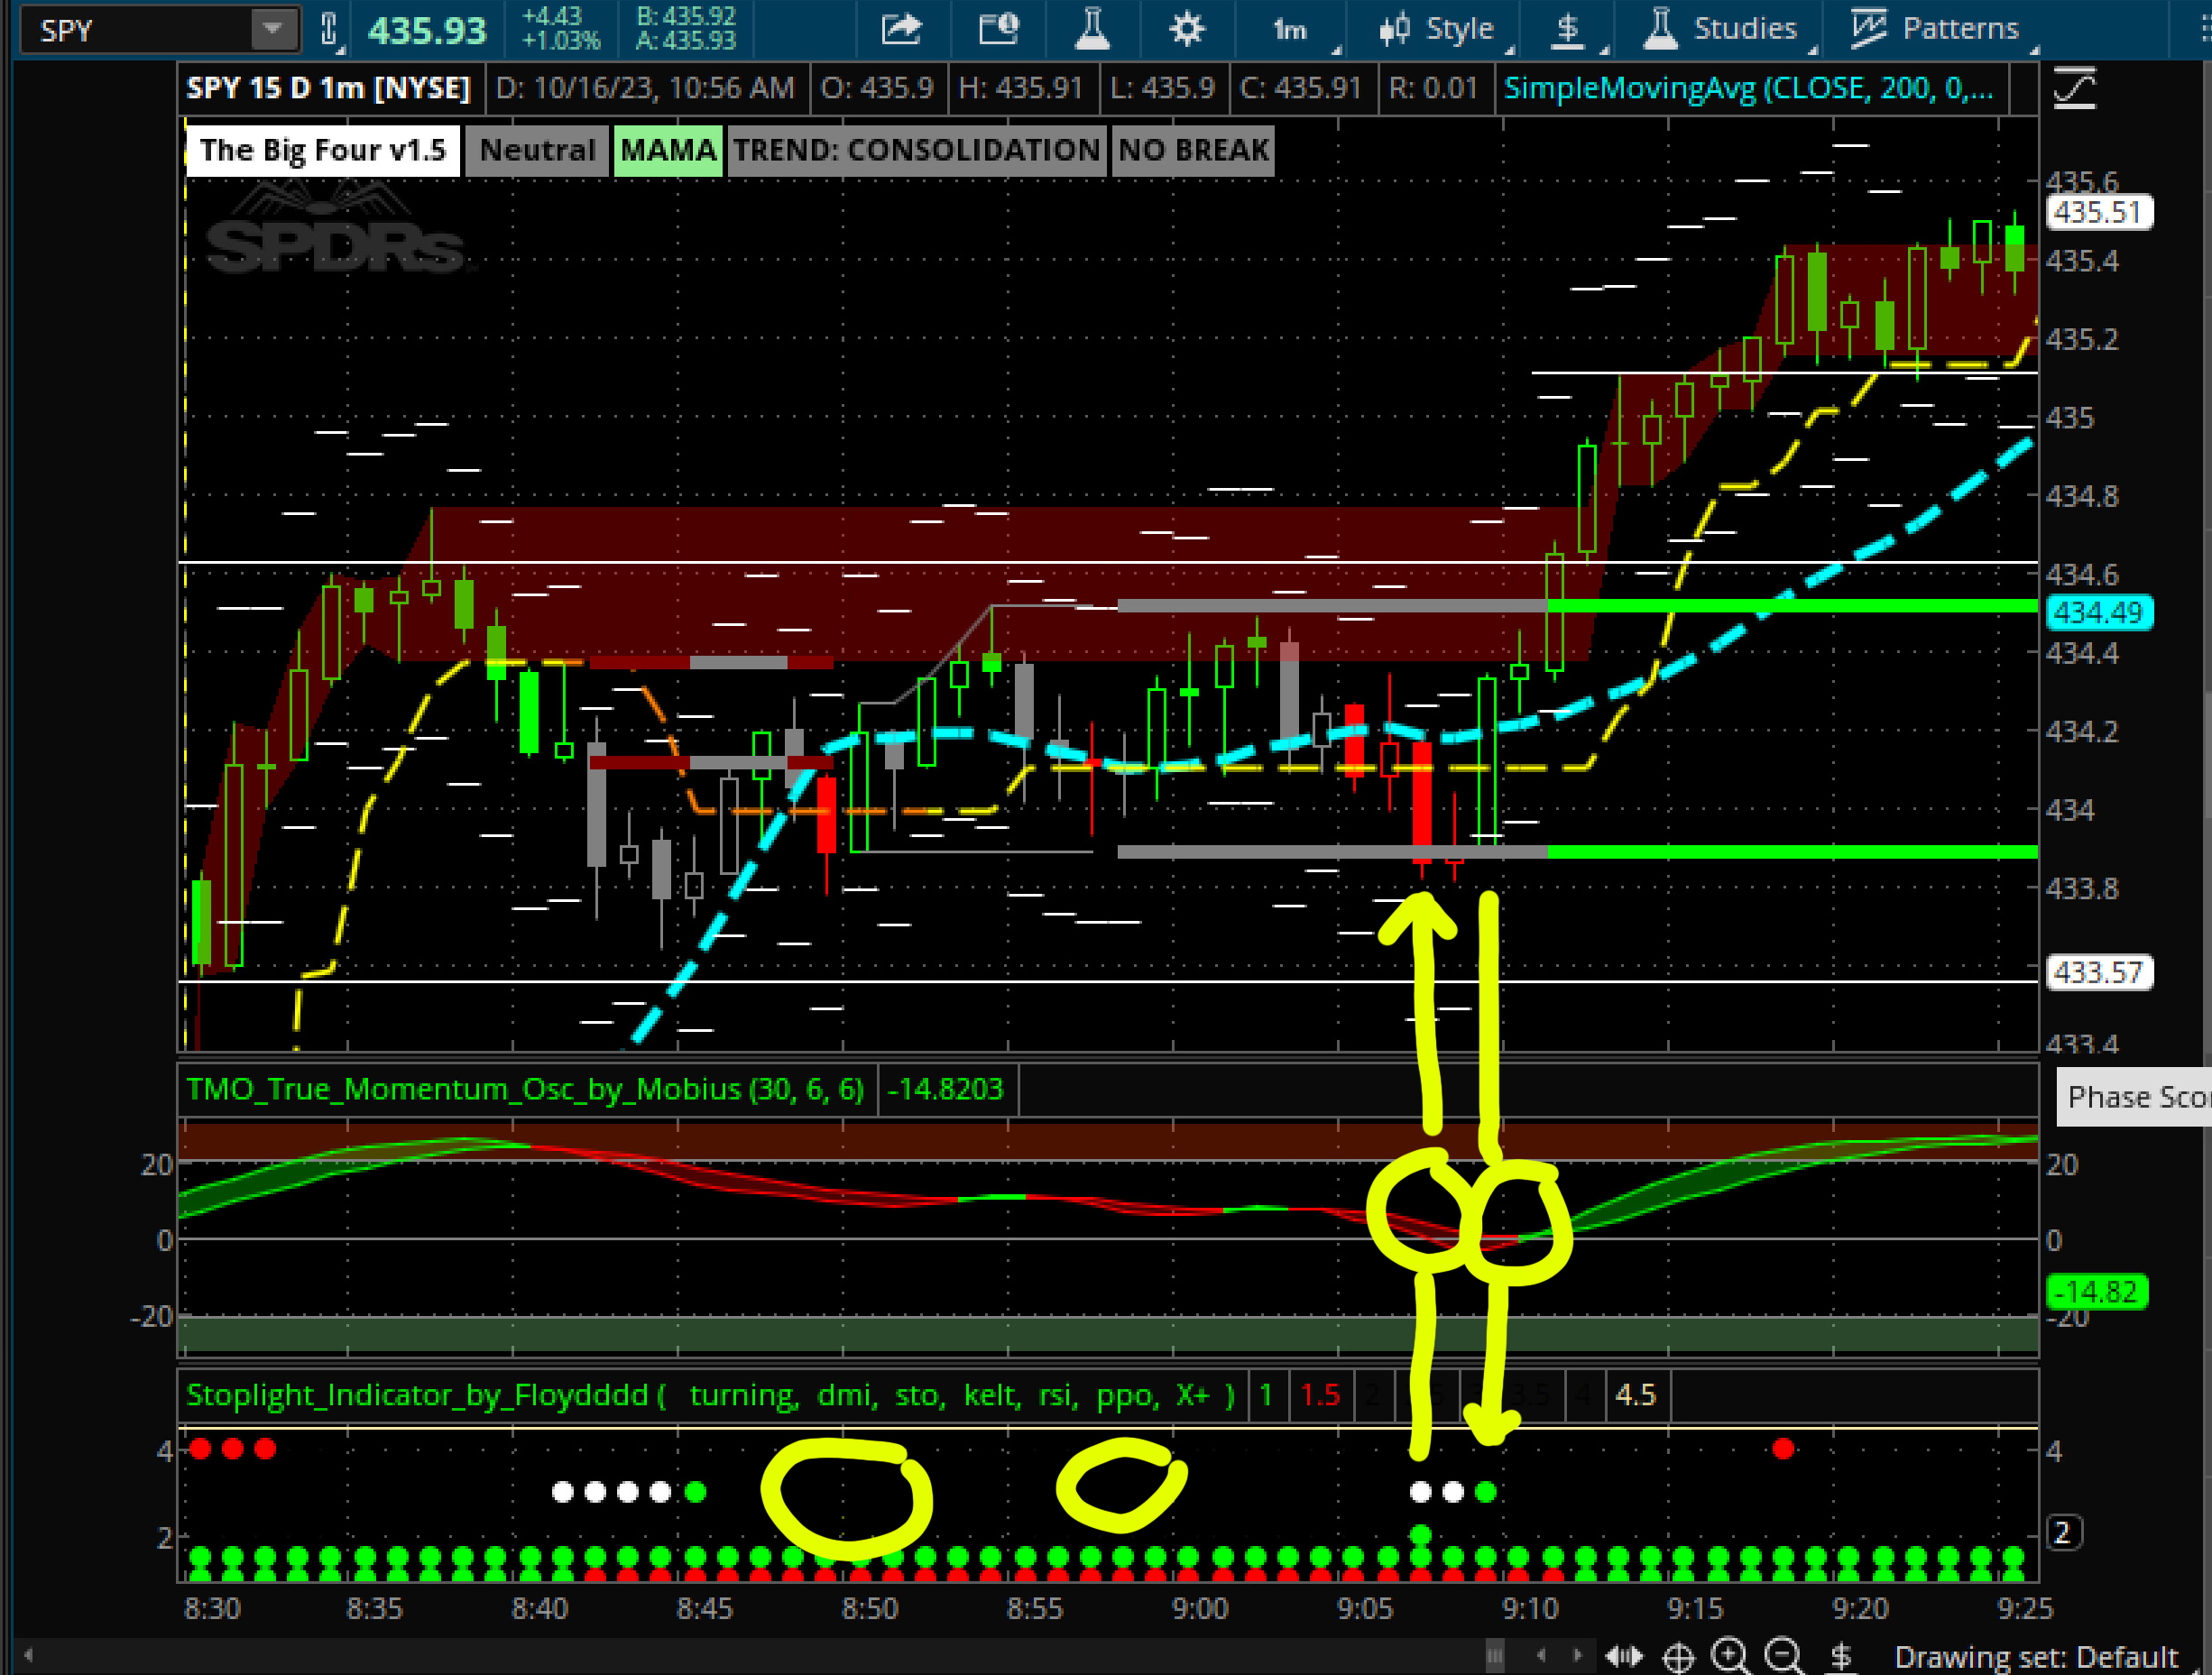The image size is (2212, 1675).
Task: Open the Share chart icon
Action: pos(901,29)
